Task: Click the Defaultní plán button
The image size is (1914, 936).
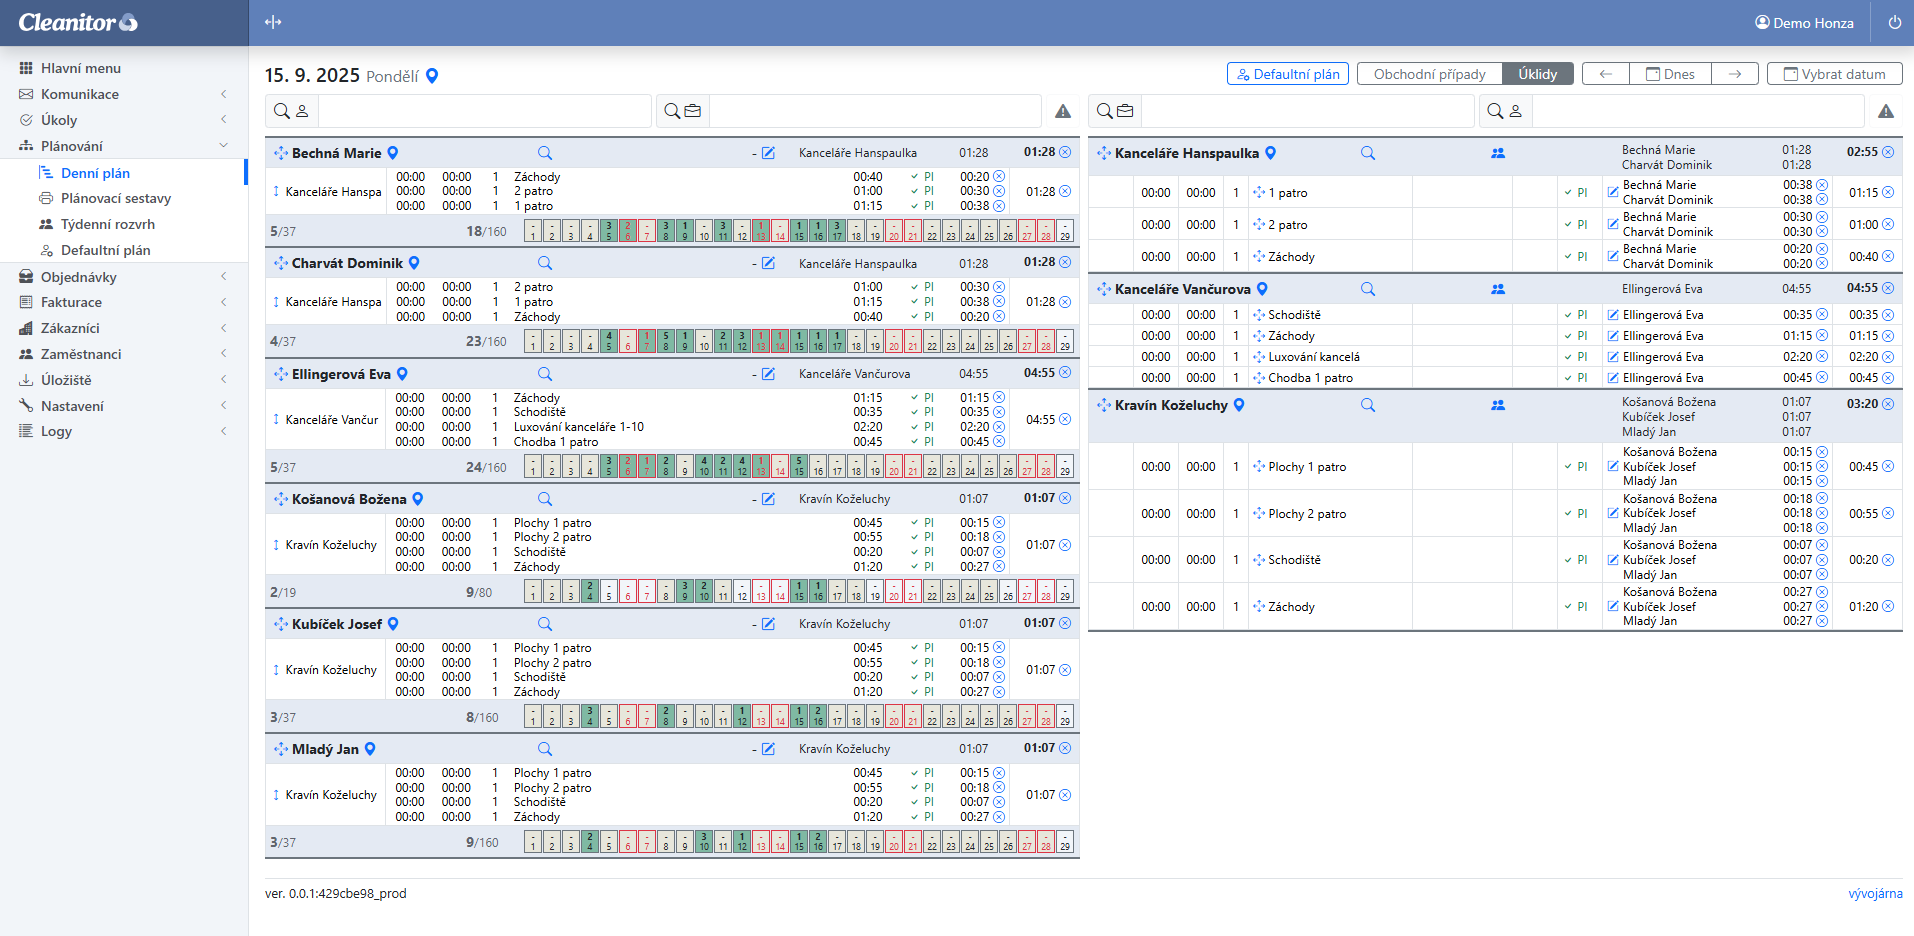Action: (1287, 74)
